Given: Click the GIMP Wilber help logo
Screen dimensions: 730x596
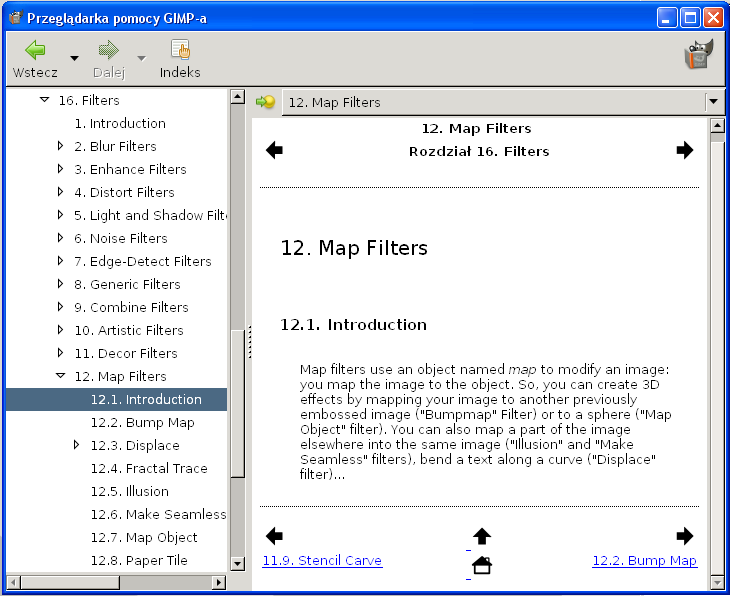Looking at the screenshot, I should pyautogui.click(x=698, y=54).
